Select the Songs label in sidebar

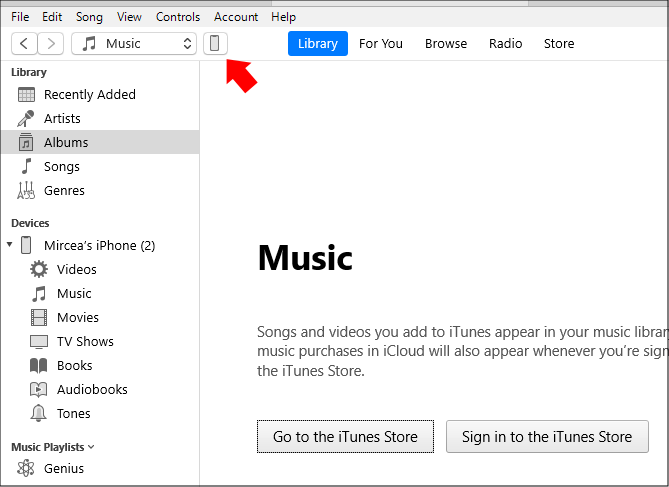(62, 166)
